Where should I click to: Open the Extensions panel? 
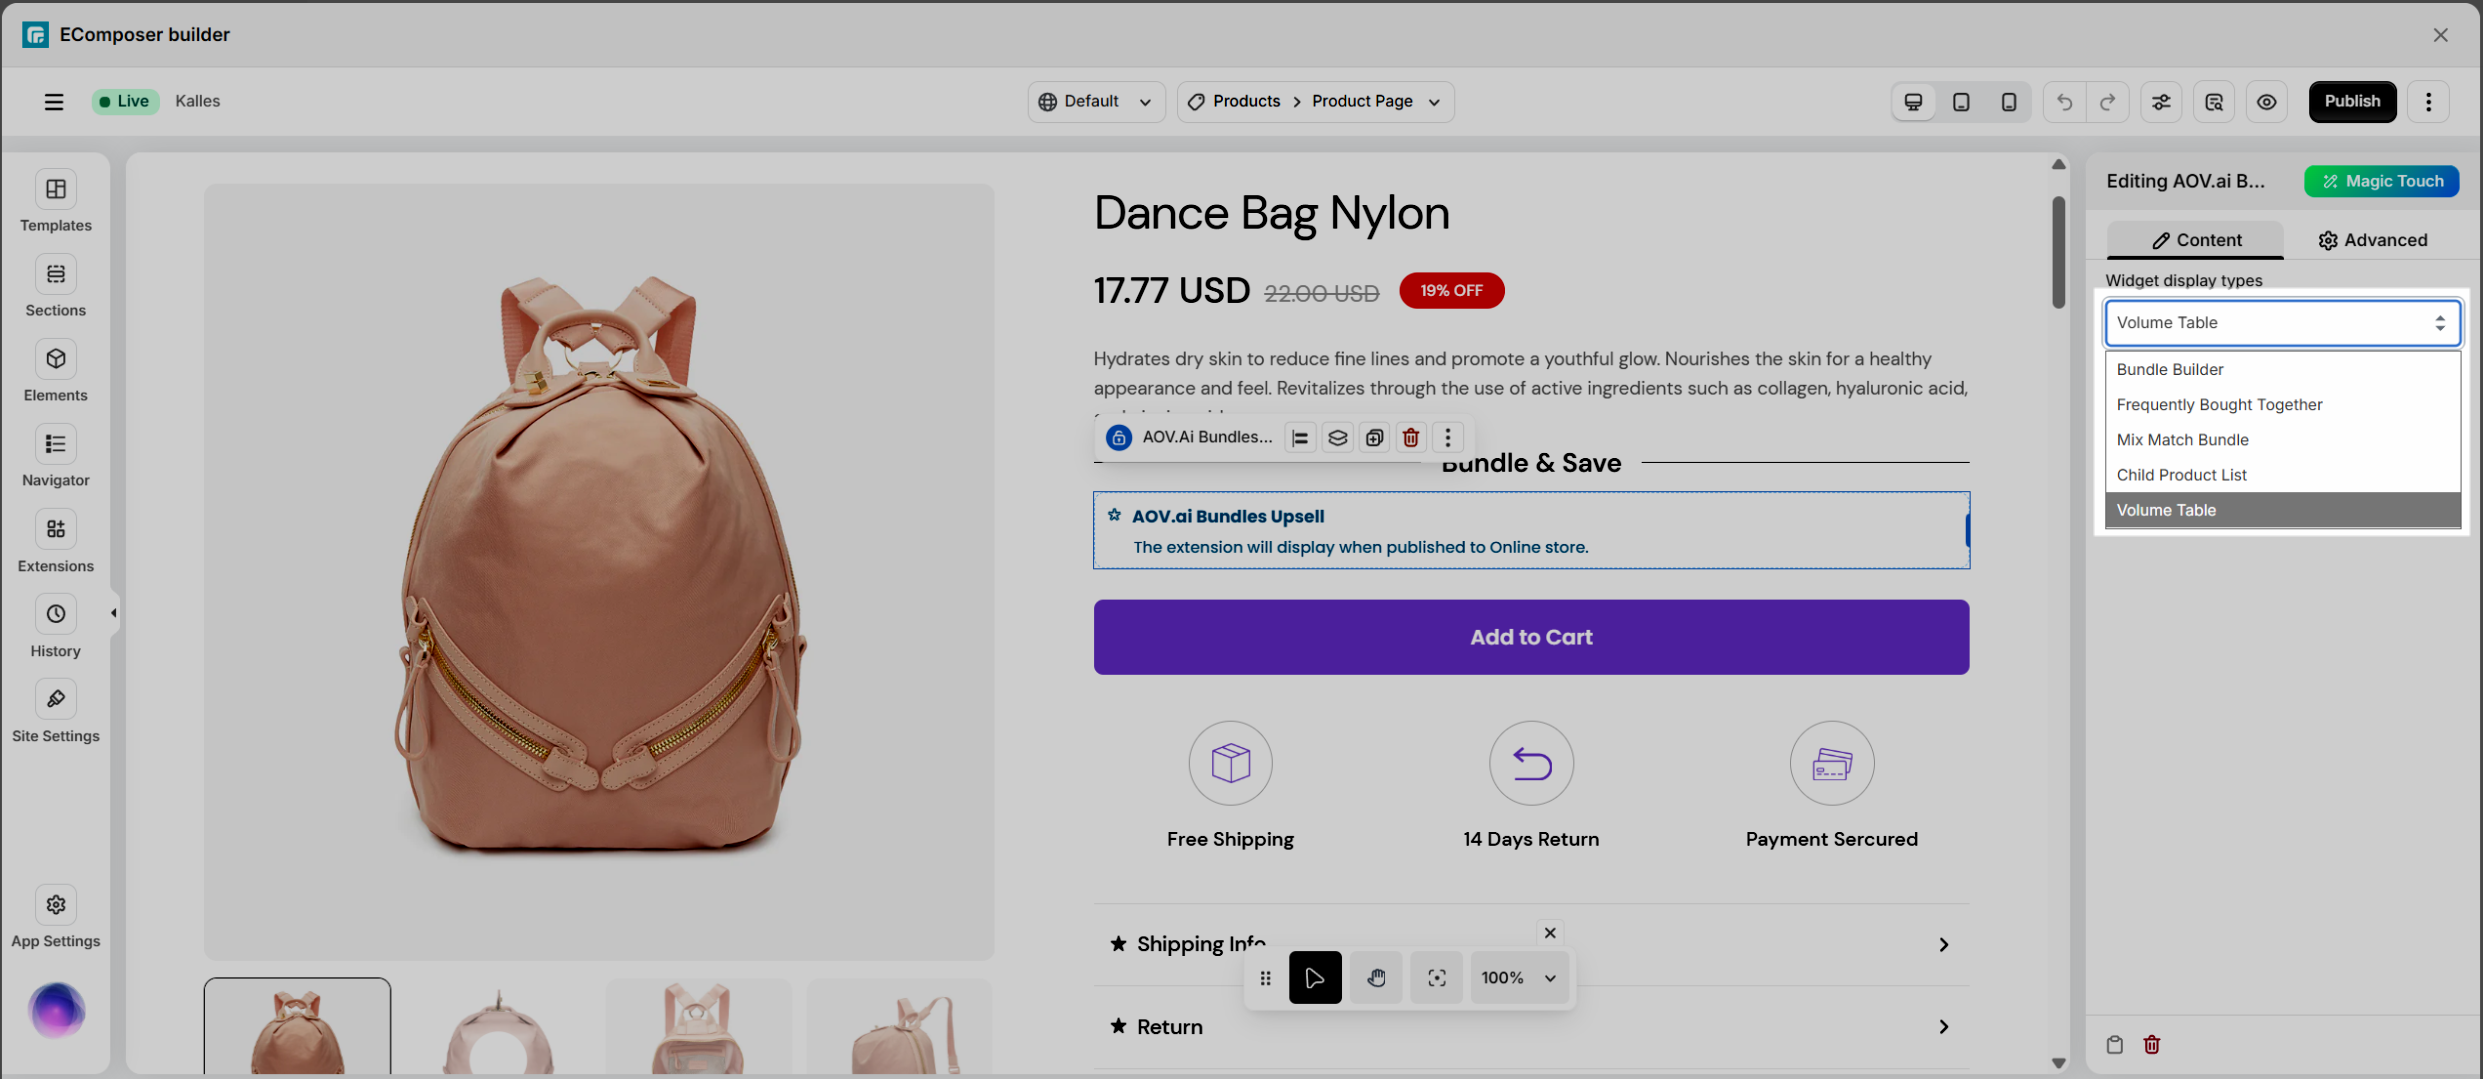tap(55, 542)
